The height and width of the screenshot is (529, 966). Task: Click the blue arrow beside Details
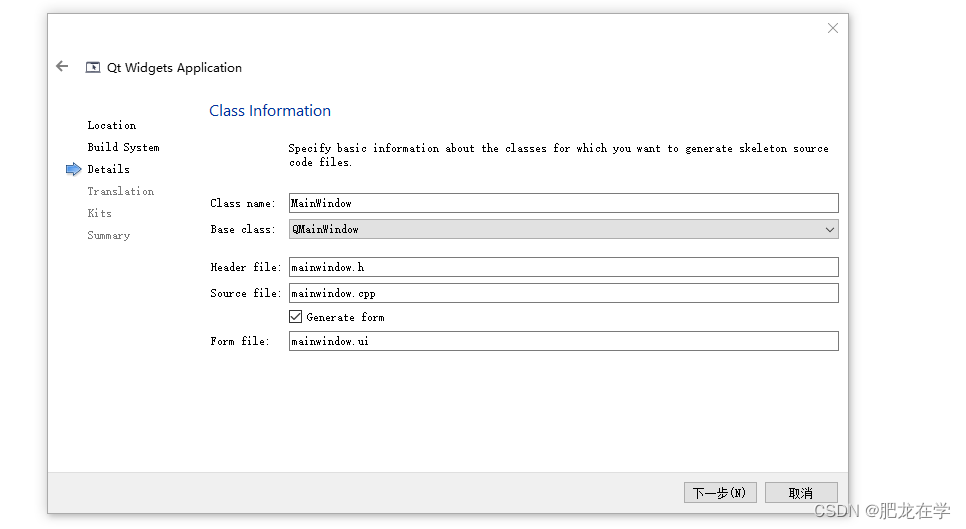[73, 169]
